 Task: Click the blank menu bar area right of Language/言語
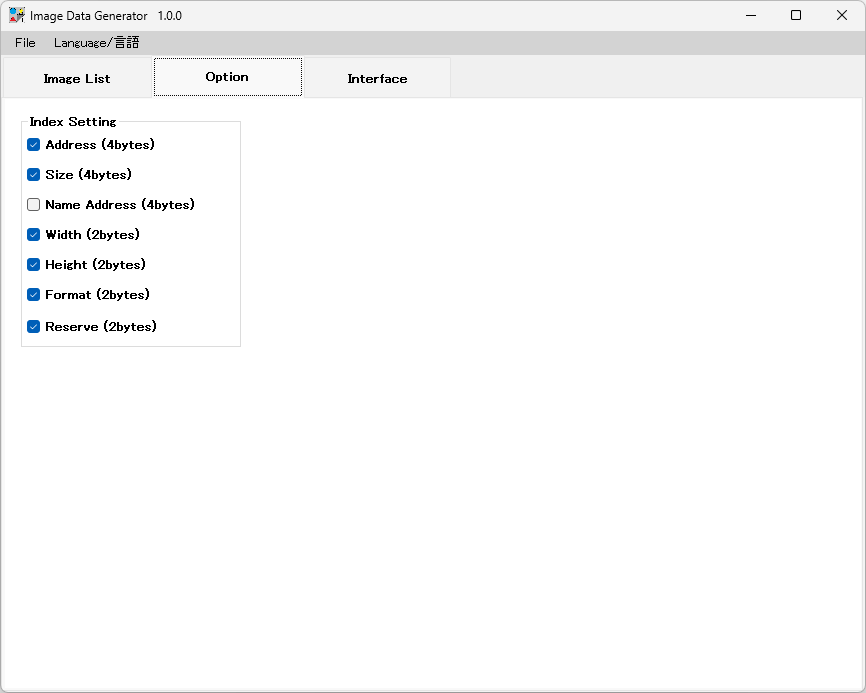(500, 43)
